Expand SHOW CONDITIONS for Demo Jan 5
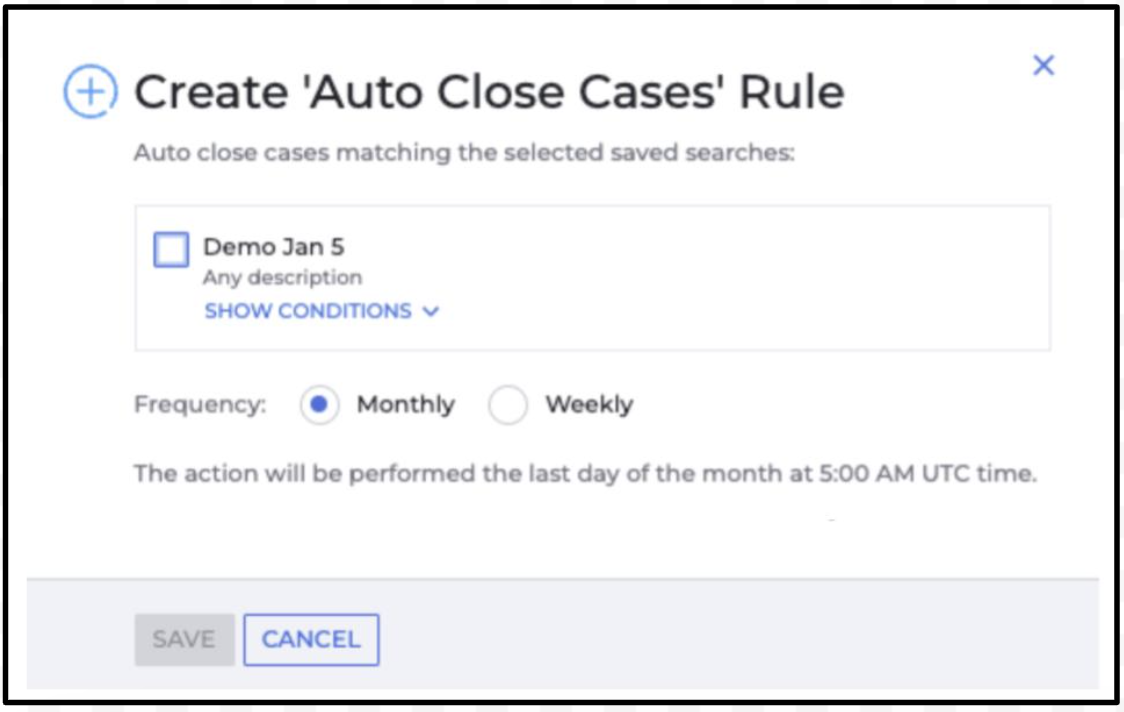The height and width of the screenshot is (712, 1124). [x=321, y=310]
